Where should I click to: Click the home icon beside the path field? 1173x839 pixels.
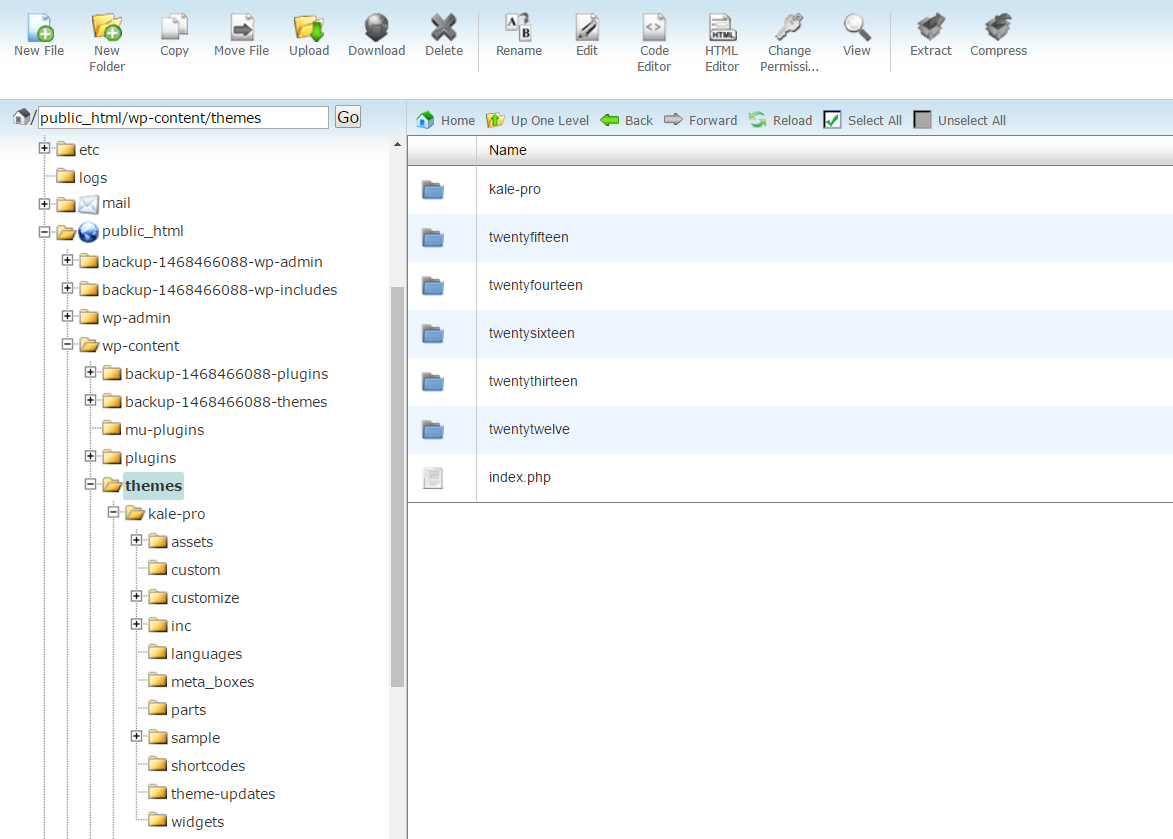click(x=22, y=117)
